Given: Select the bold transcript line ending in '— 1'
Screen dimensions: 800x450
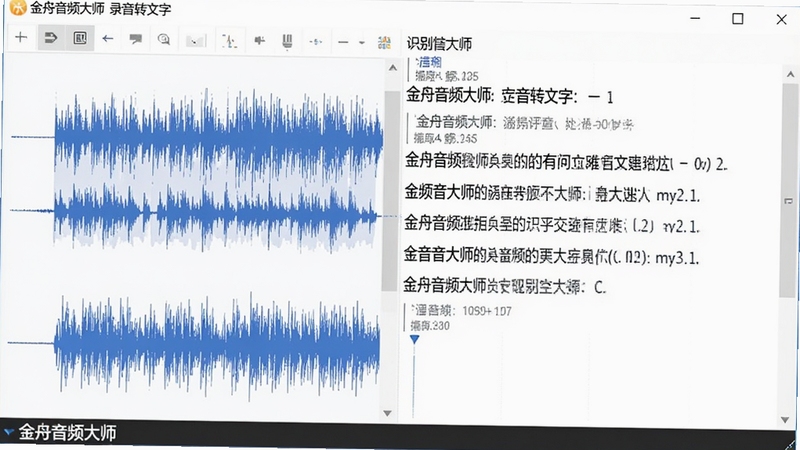Looking at the screenshot, I should pos(509,95).
